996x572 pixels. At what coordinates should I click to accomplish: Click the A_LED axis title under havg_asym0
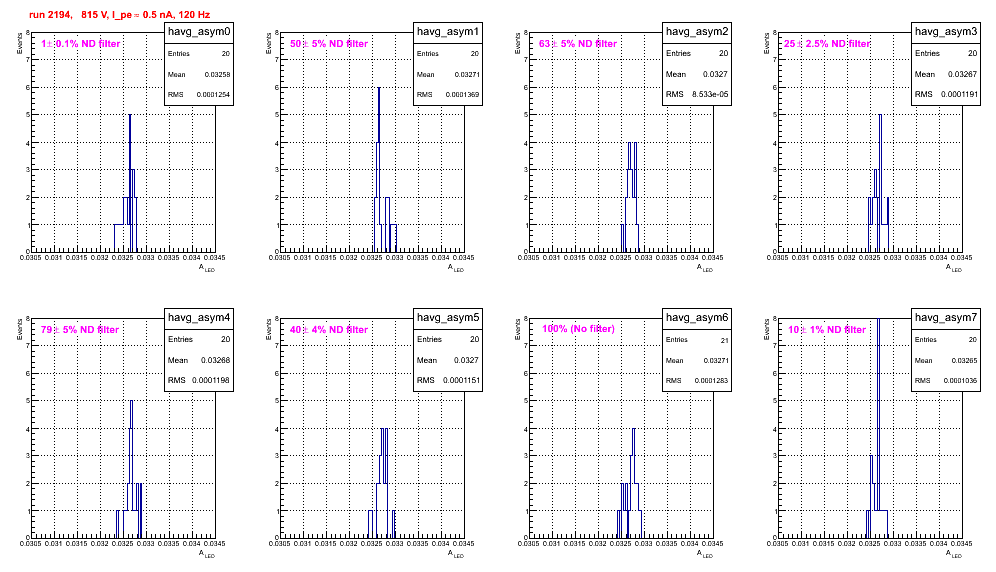207,269
